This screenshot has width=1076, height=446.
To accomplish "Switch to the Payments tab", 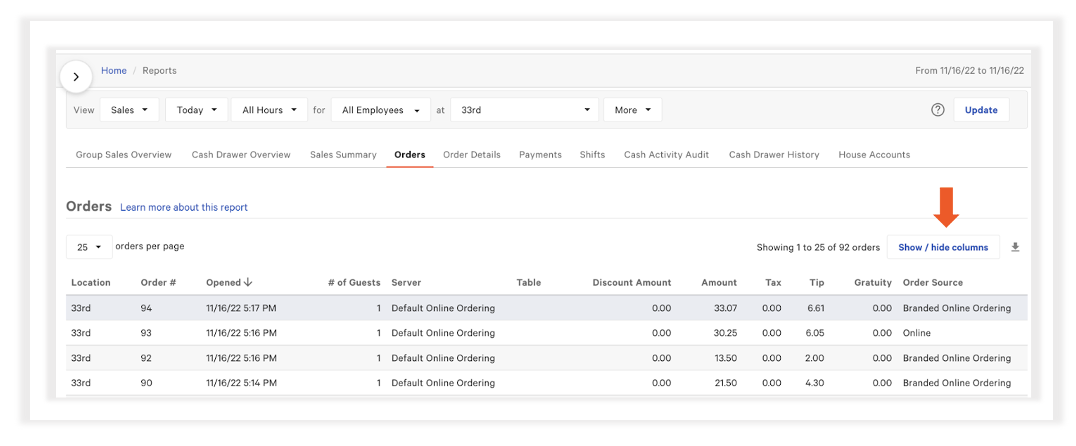I will click(540, 155).
